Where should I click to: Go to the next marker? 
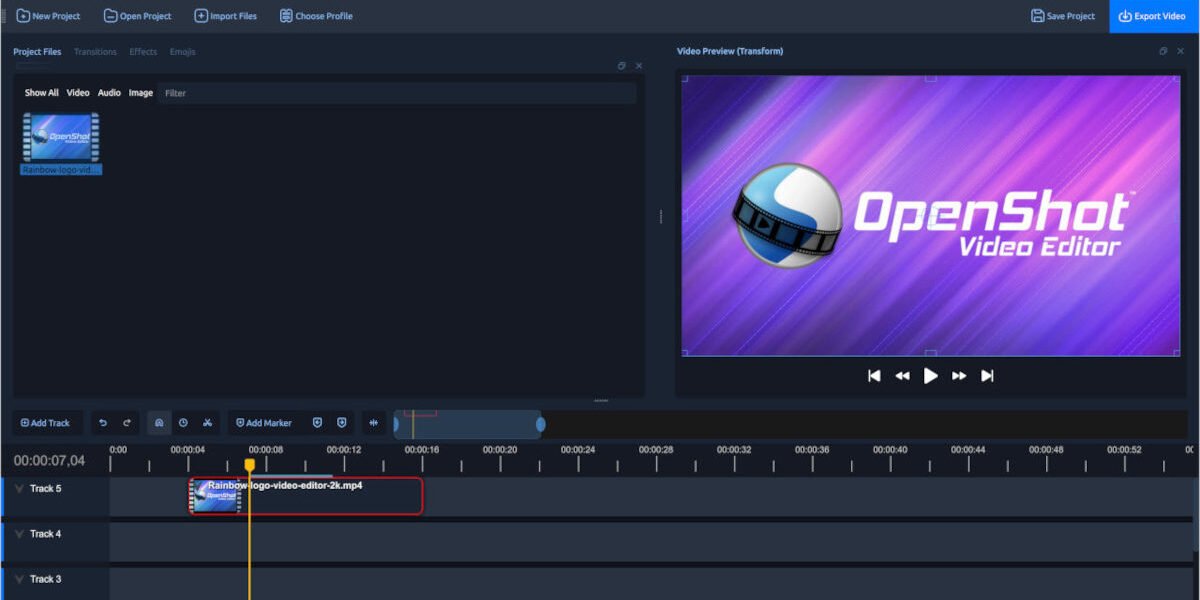tap(341, 423)
